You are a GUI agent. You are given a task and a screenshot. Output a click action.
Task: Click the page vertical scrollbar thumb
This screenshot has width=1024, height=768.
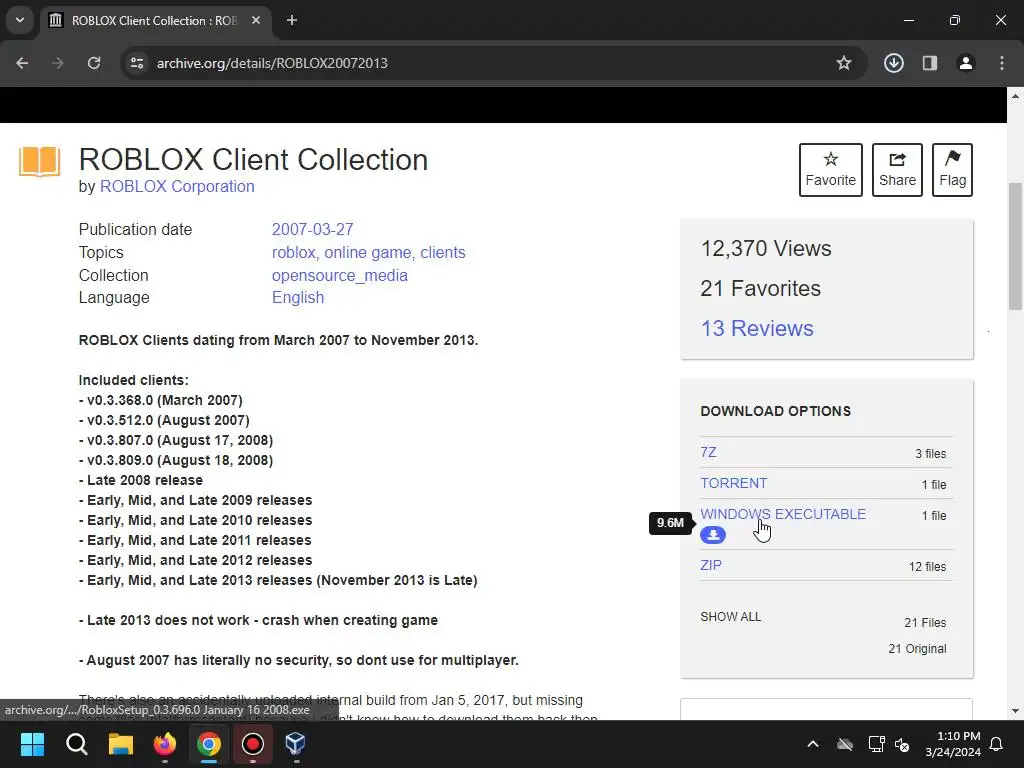tap(1015, 246)
